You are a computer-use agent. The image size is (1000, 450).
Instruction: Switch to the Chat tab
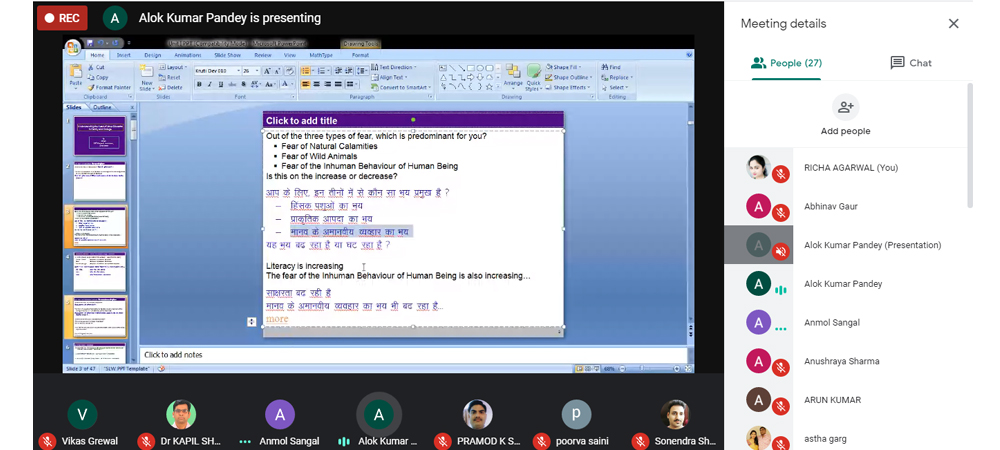(x=910, y=63)
